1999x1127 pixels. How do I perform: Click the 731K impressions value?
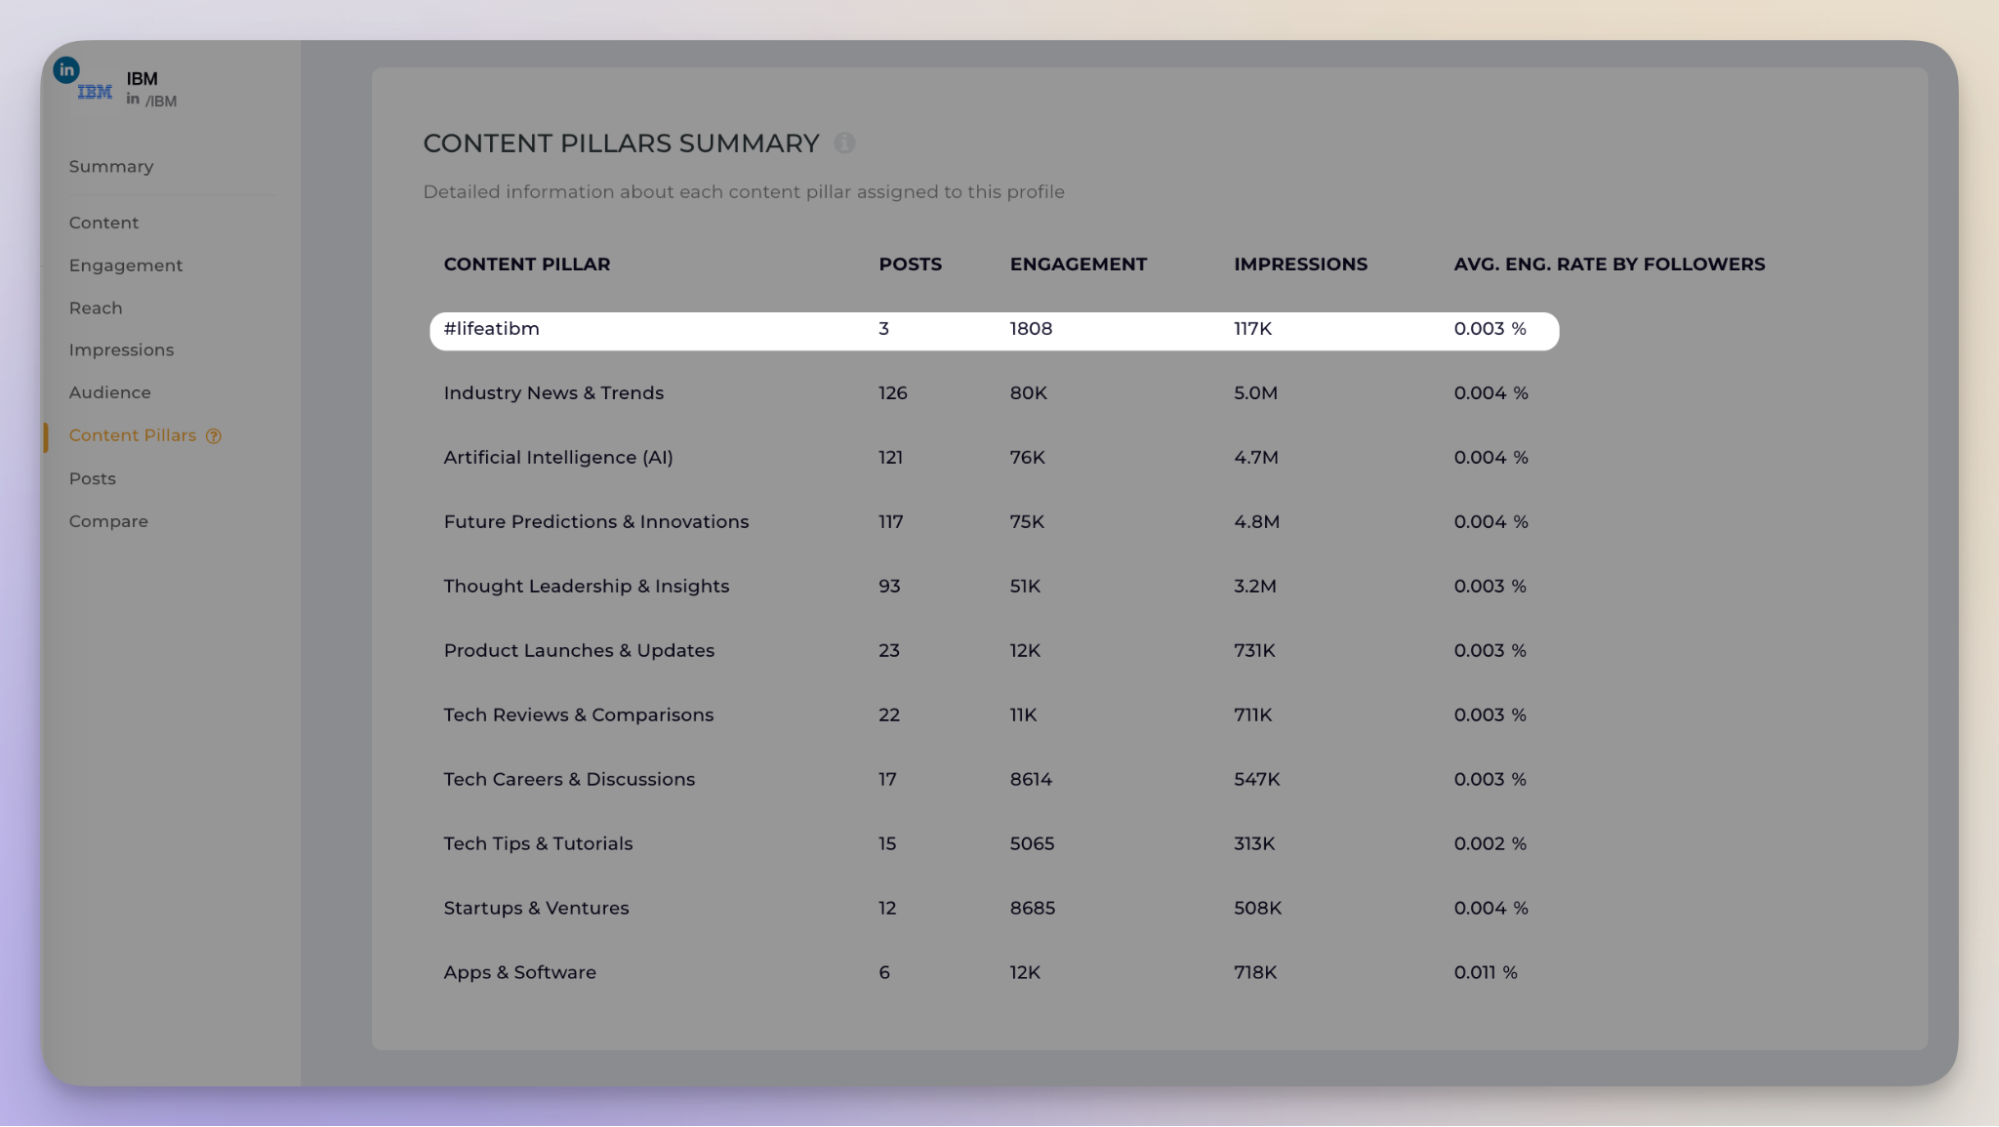1254,651
